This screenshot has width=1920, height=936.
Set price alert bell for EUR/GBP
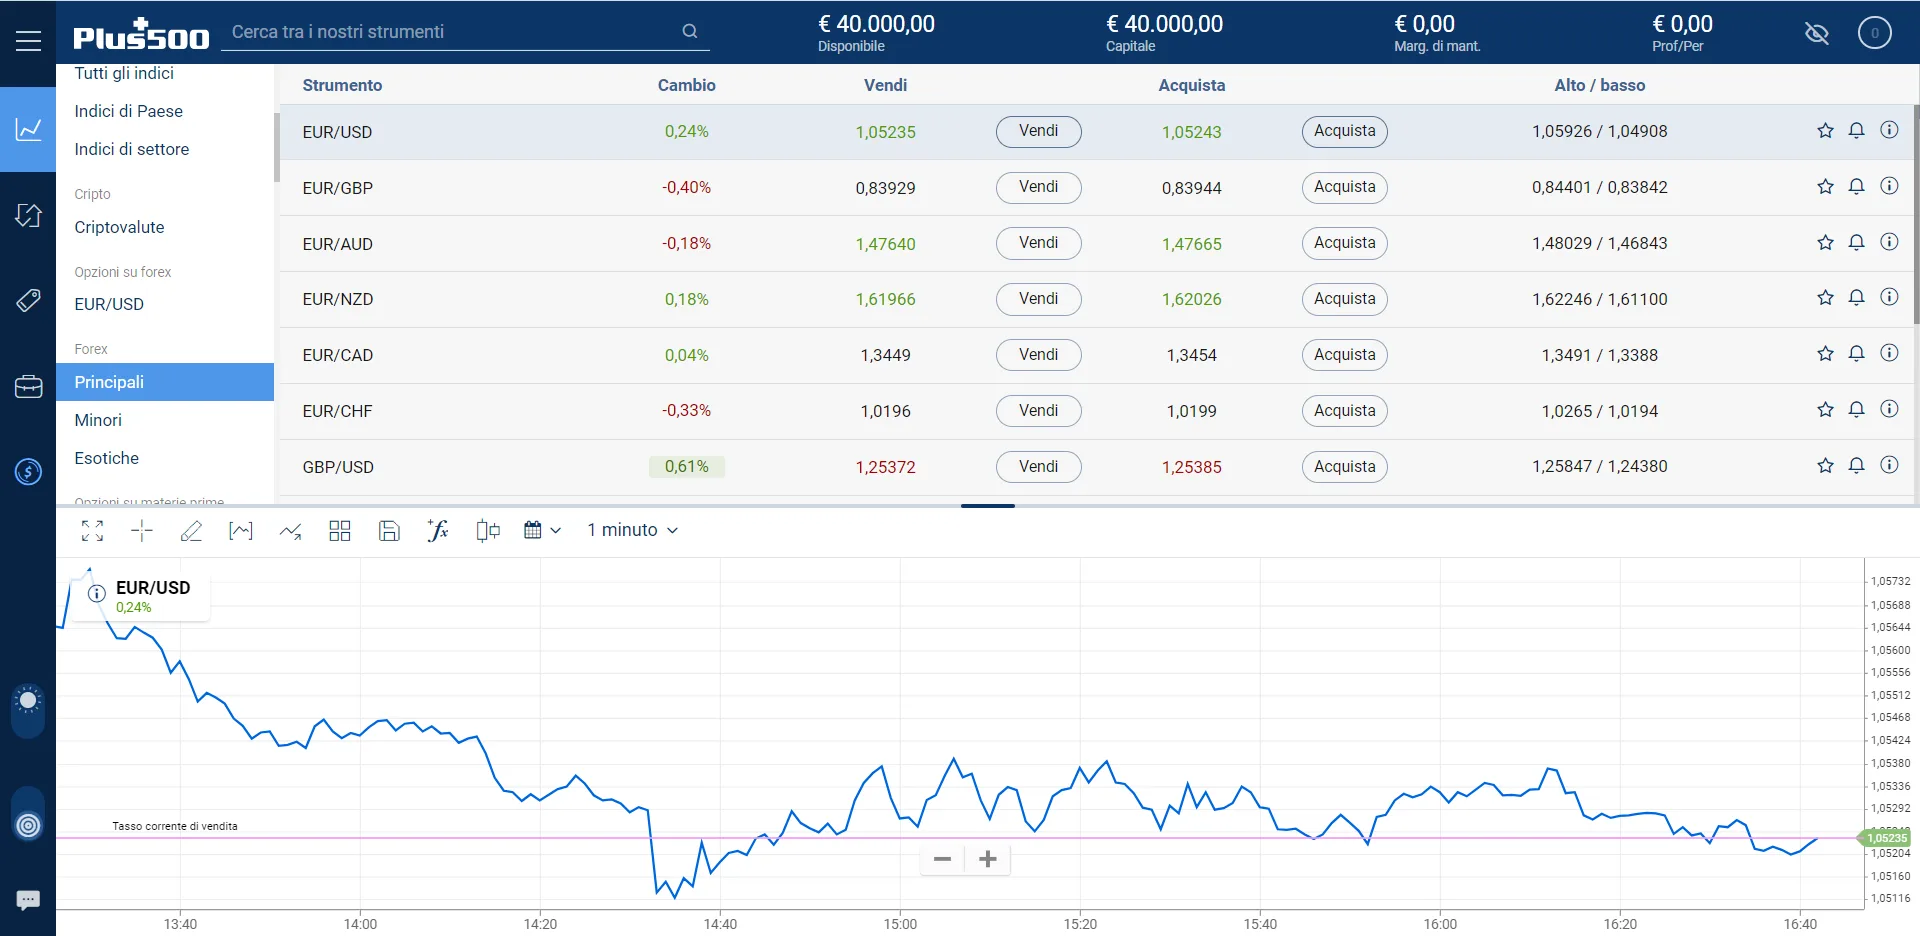coord(1856,187)
